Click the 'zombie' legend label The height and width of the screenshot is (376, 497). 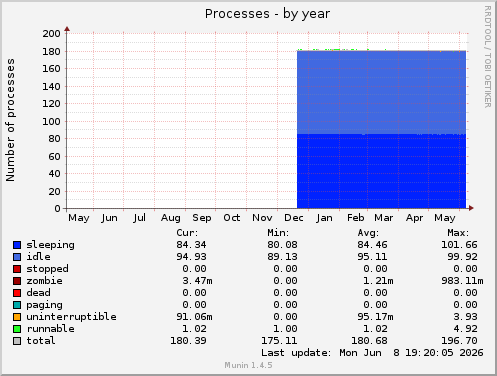(44, 281)
